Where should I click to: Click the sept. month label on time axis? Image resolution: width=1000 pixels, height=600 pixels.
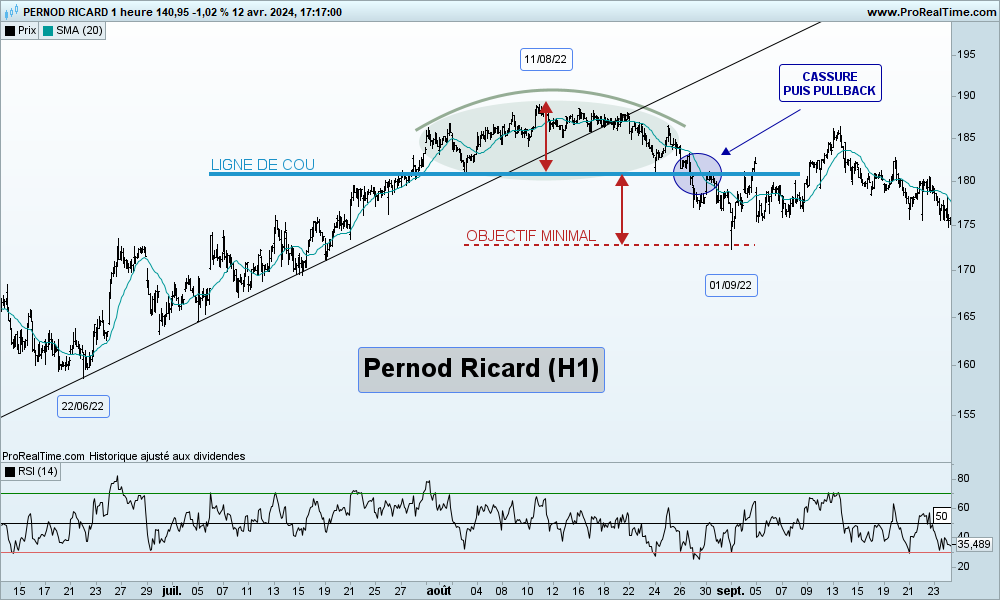pos(730,591)
